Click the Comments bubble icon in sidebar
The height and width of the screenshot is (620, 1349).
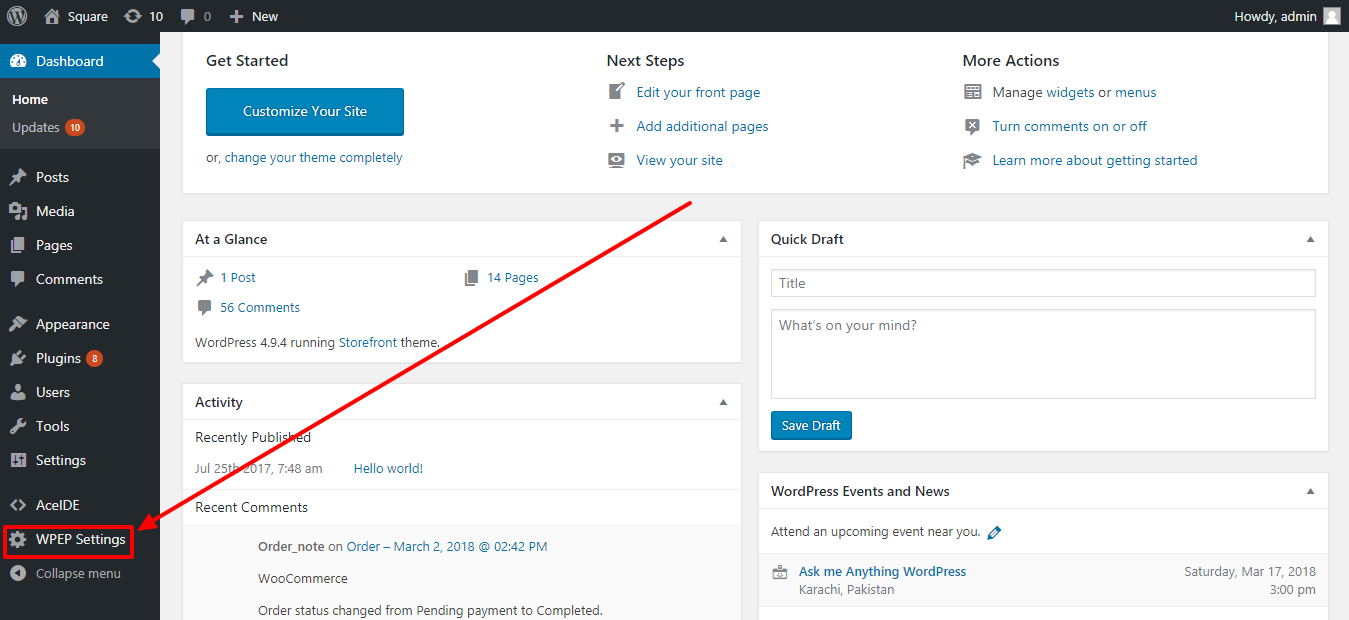tap(18, 279)
